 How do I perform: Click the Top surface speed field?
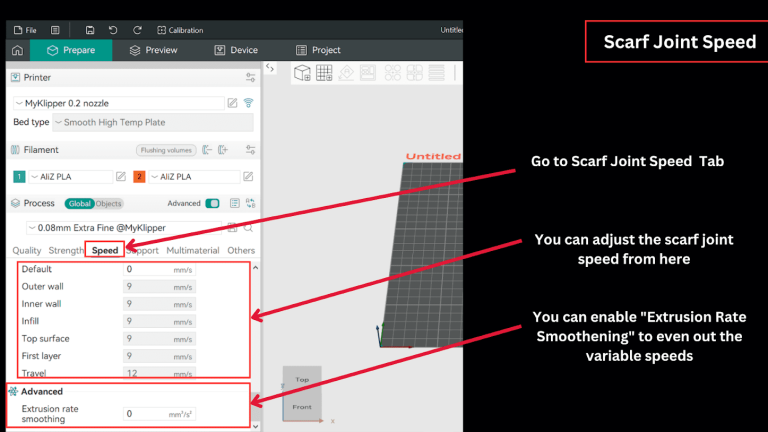(x=159, y=339)
